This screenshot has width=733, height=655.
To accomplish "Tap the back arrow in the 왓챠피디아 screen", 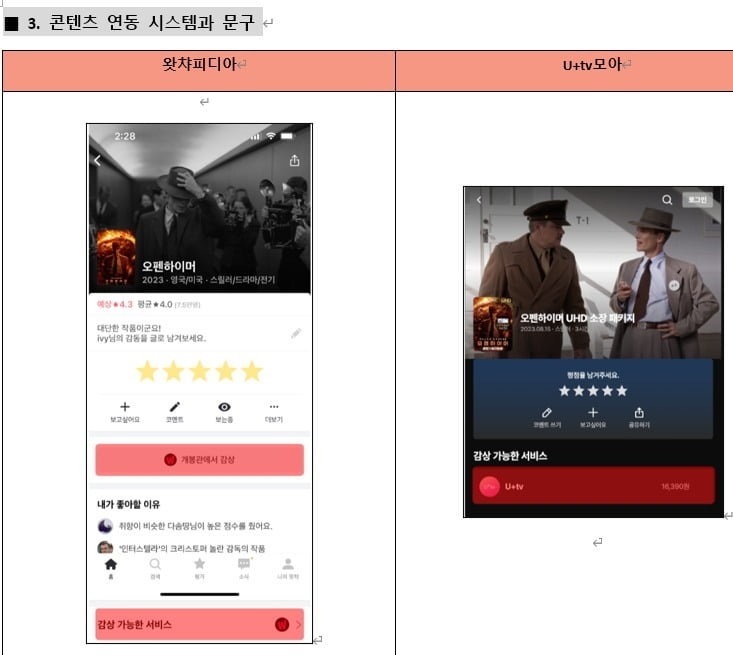I will coord(98,160).
